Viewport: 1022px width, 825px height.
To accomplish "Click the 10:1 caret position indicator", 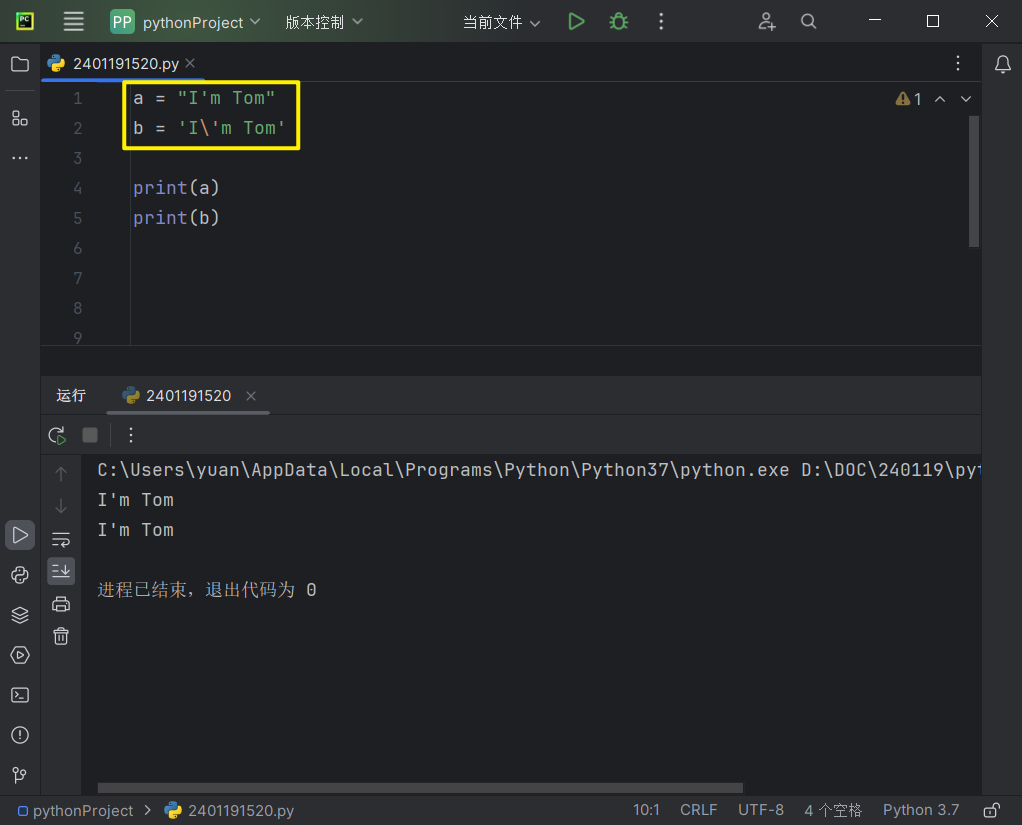I will tap(646, 810).
